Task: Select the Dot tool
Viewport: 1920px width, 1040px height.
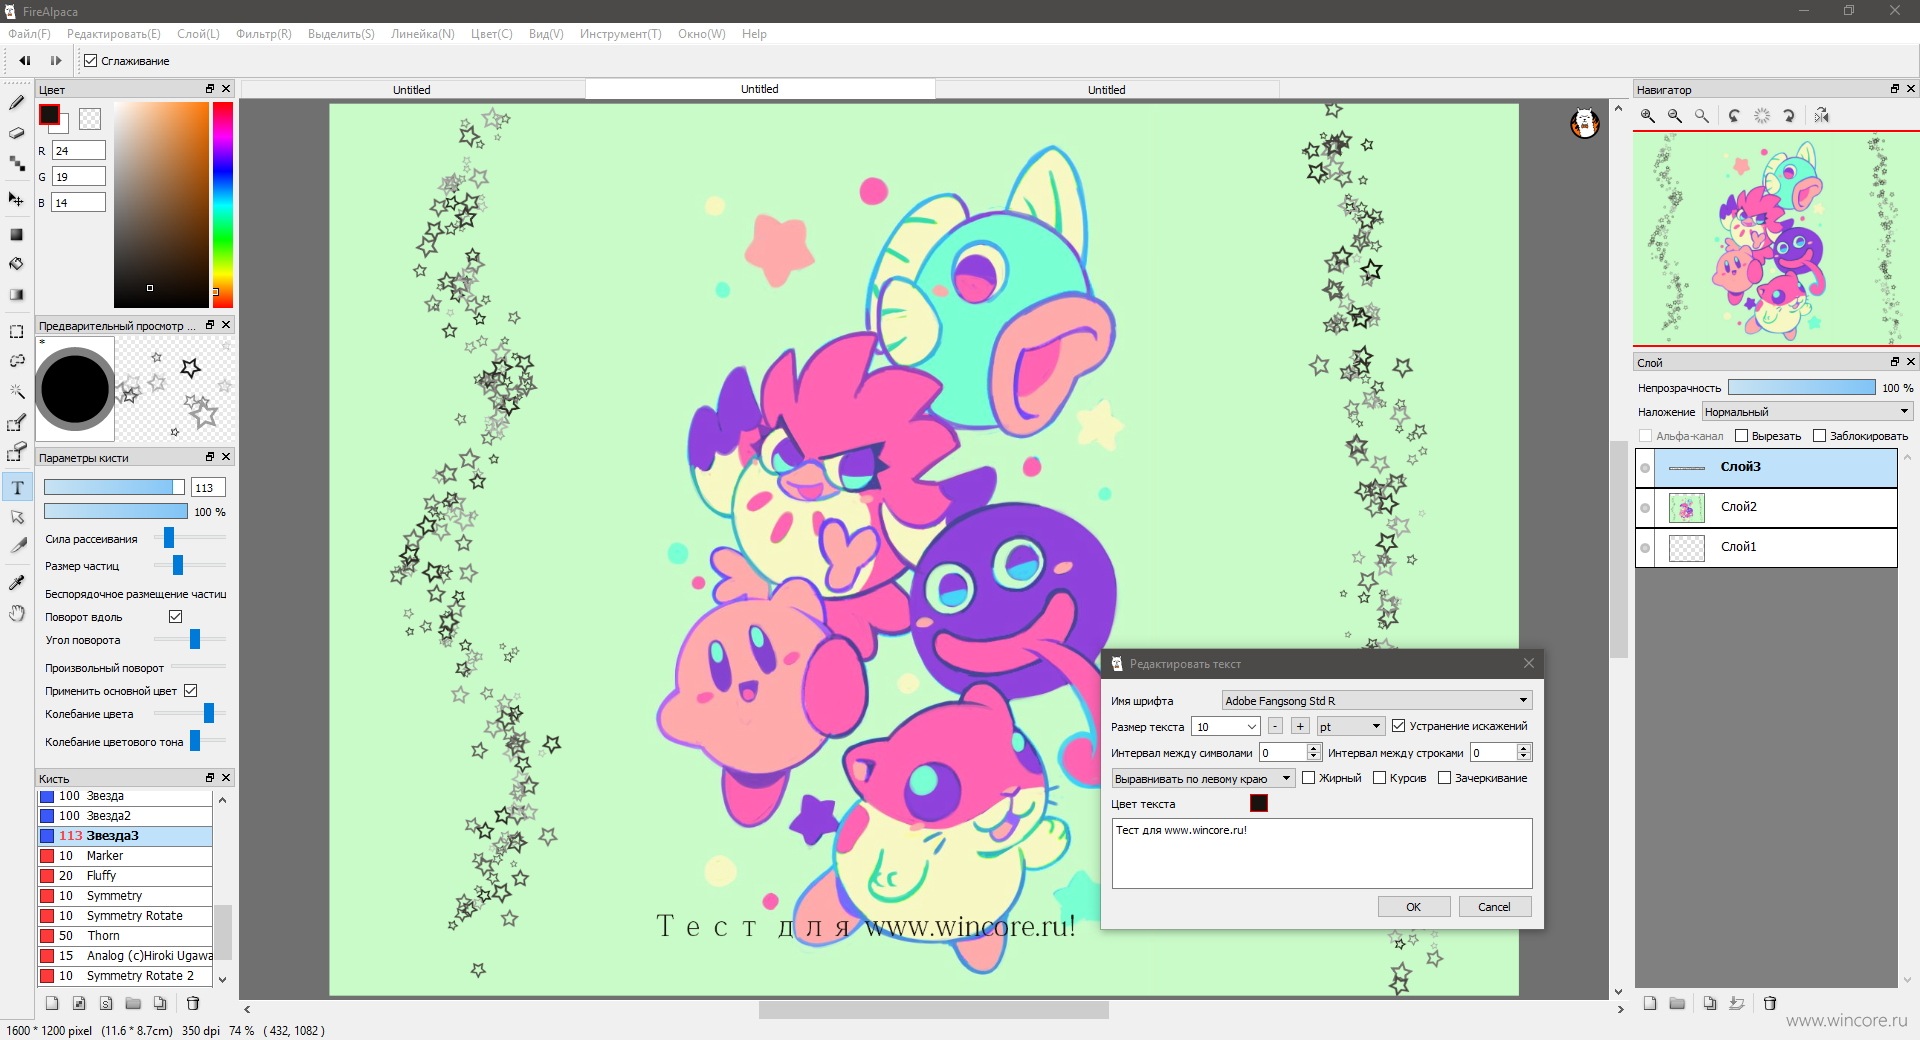Action: pyautogui.click(x=16, y=164)
